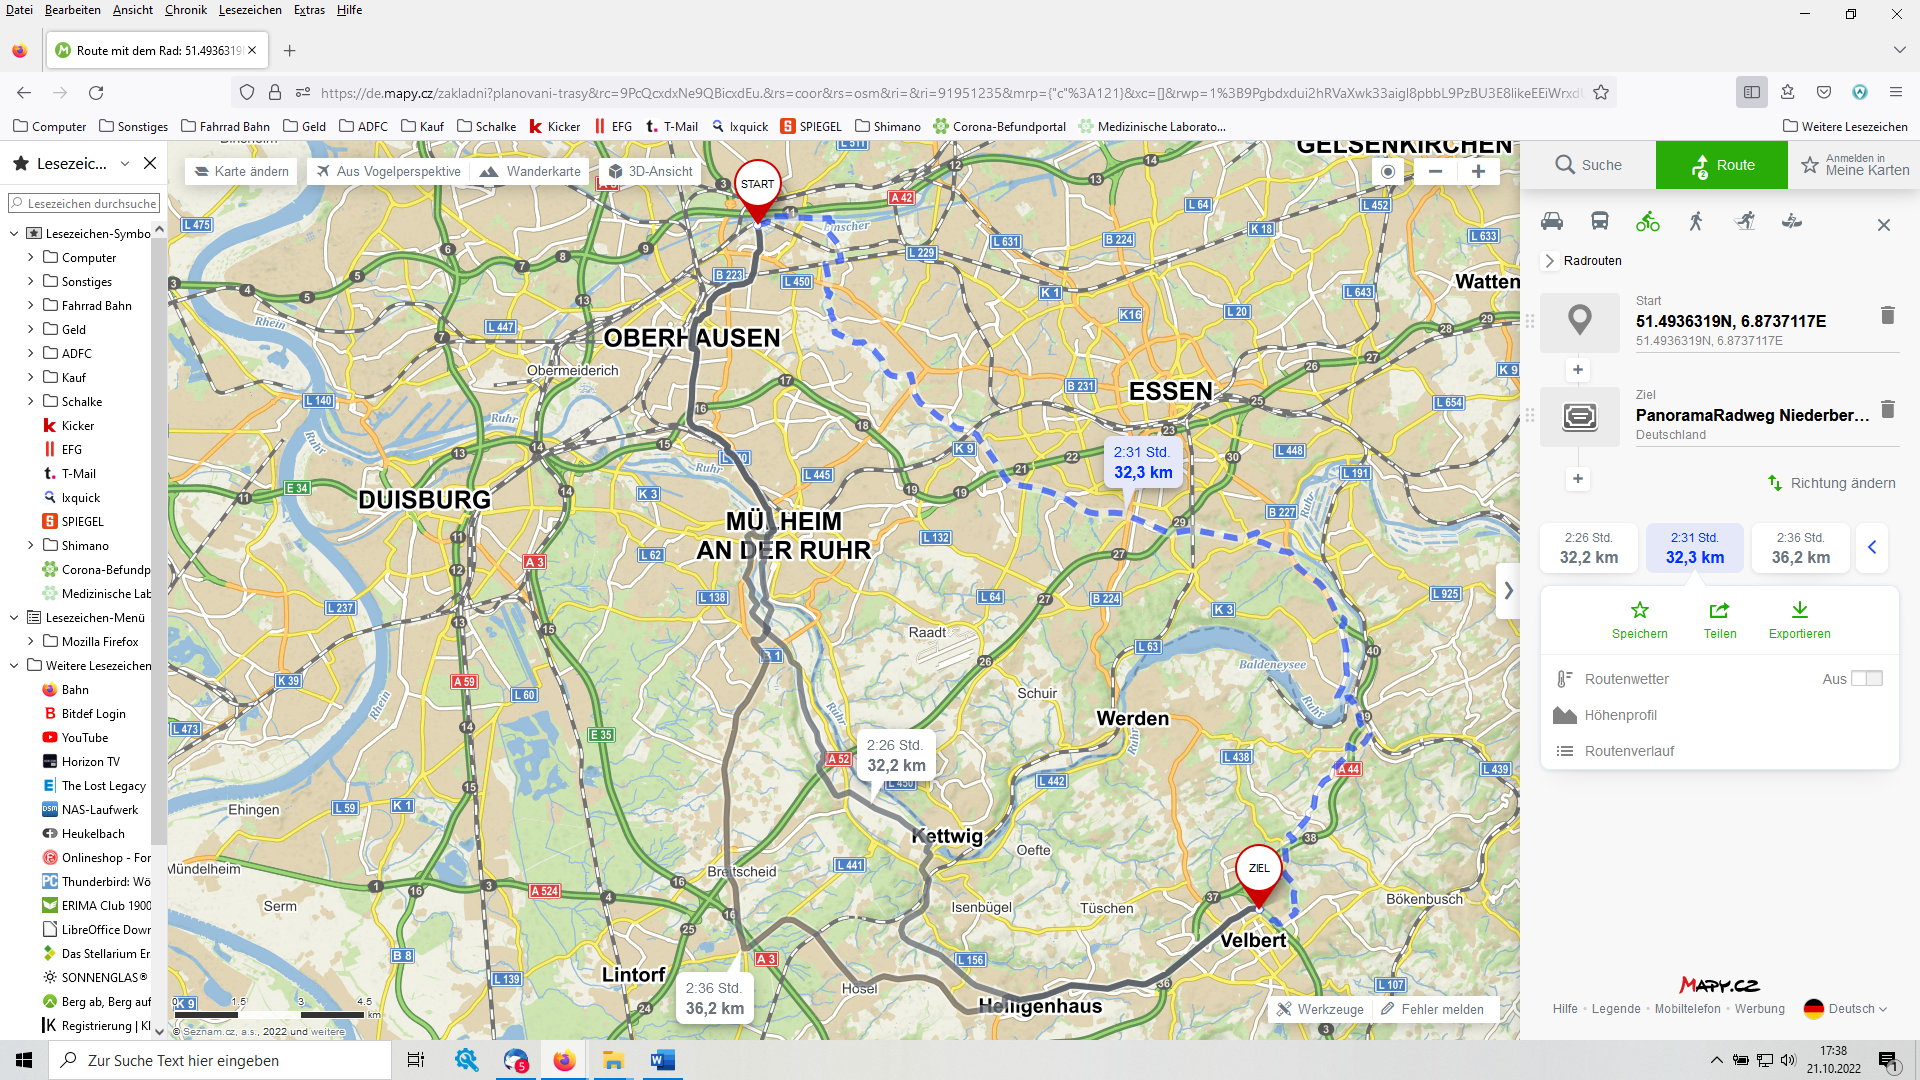Select the 2:26 Std. 32,2 km route option
The width and height of the screenshot is (1920, 1080).
point(1588,548)
